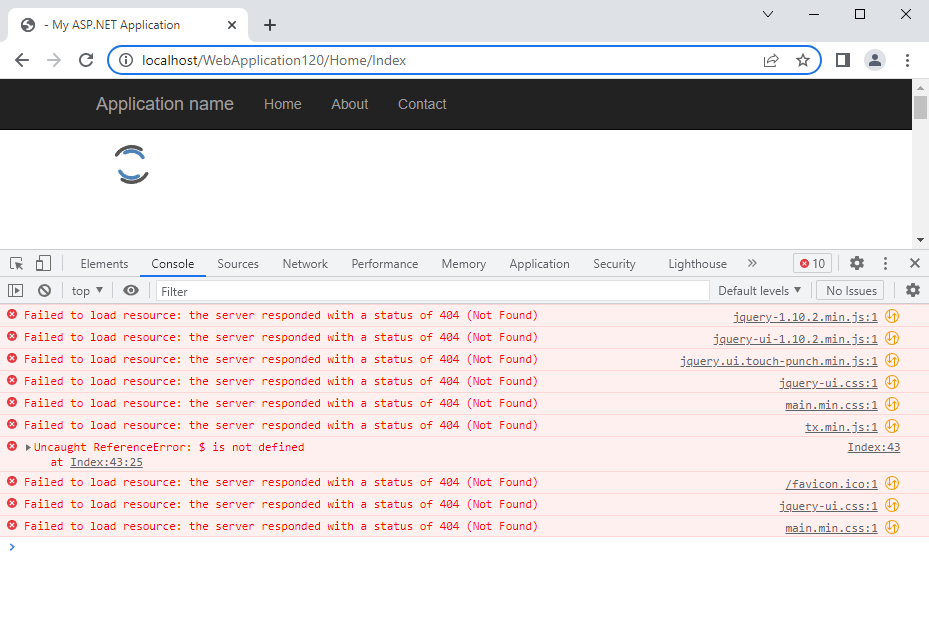The image size is (929, 642).
Task: Click Contact in the page navbar
Action: (x=422, y=104)
